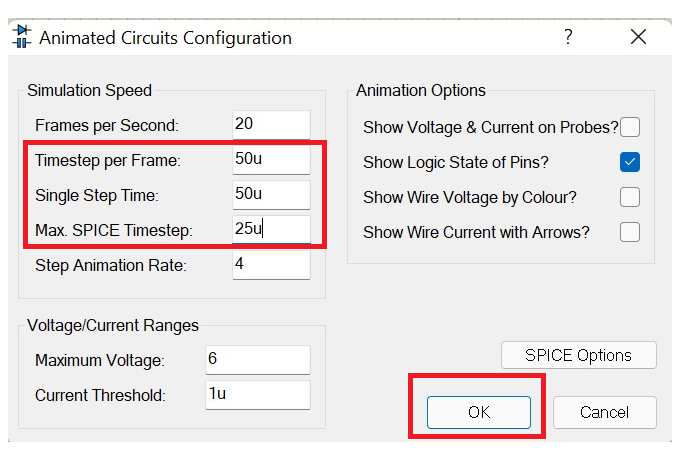
Task: Click the 'Show Logic State of Pins?' label text
Action: pos(456,162)
